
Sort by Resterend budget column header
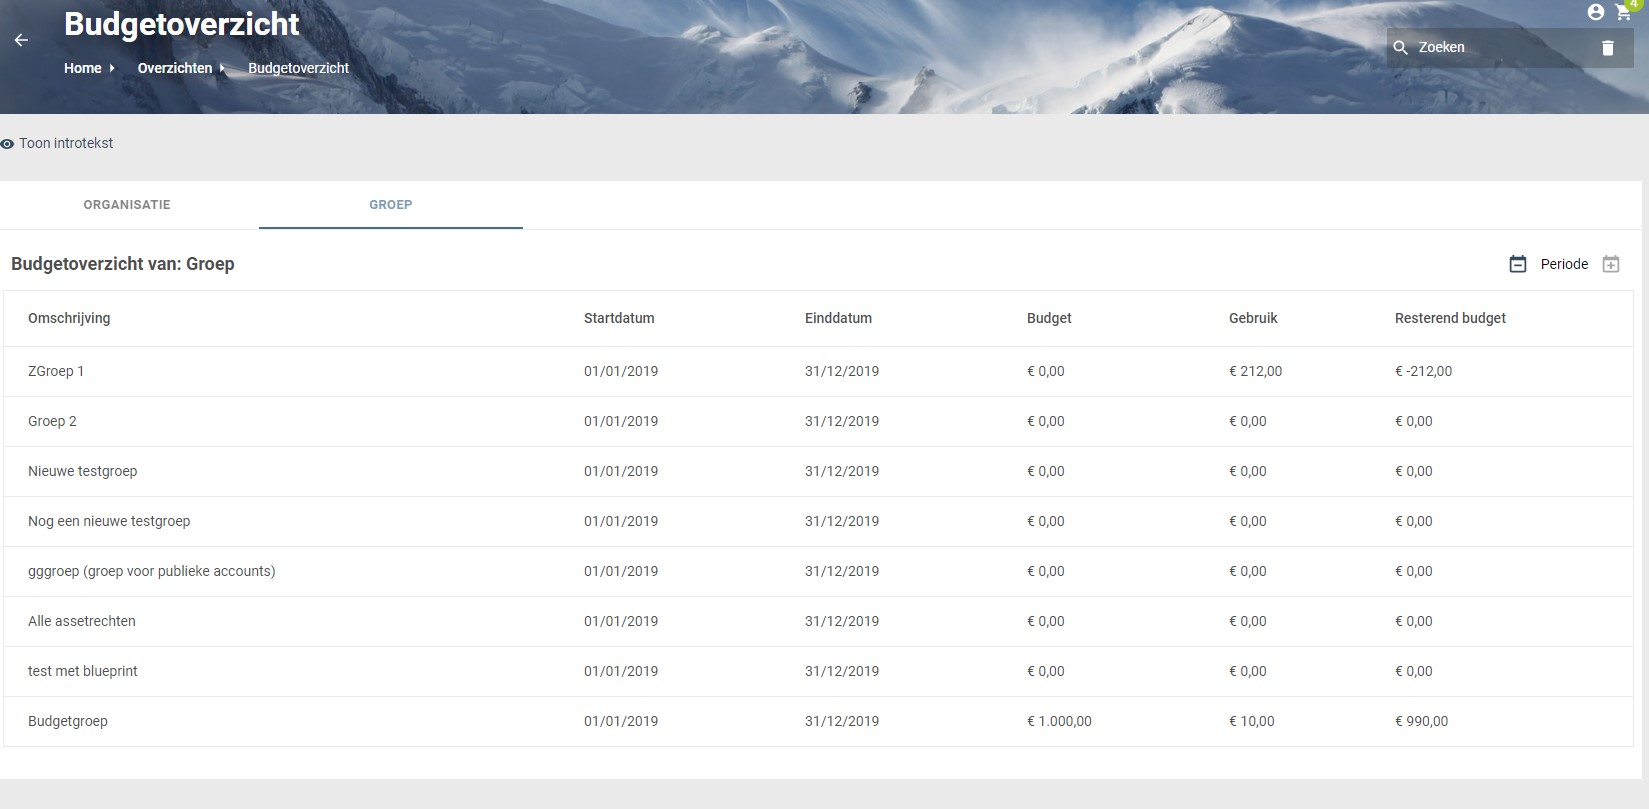(x=1450, y=318)
